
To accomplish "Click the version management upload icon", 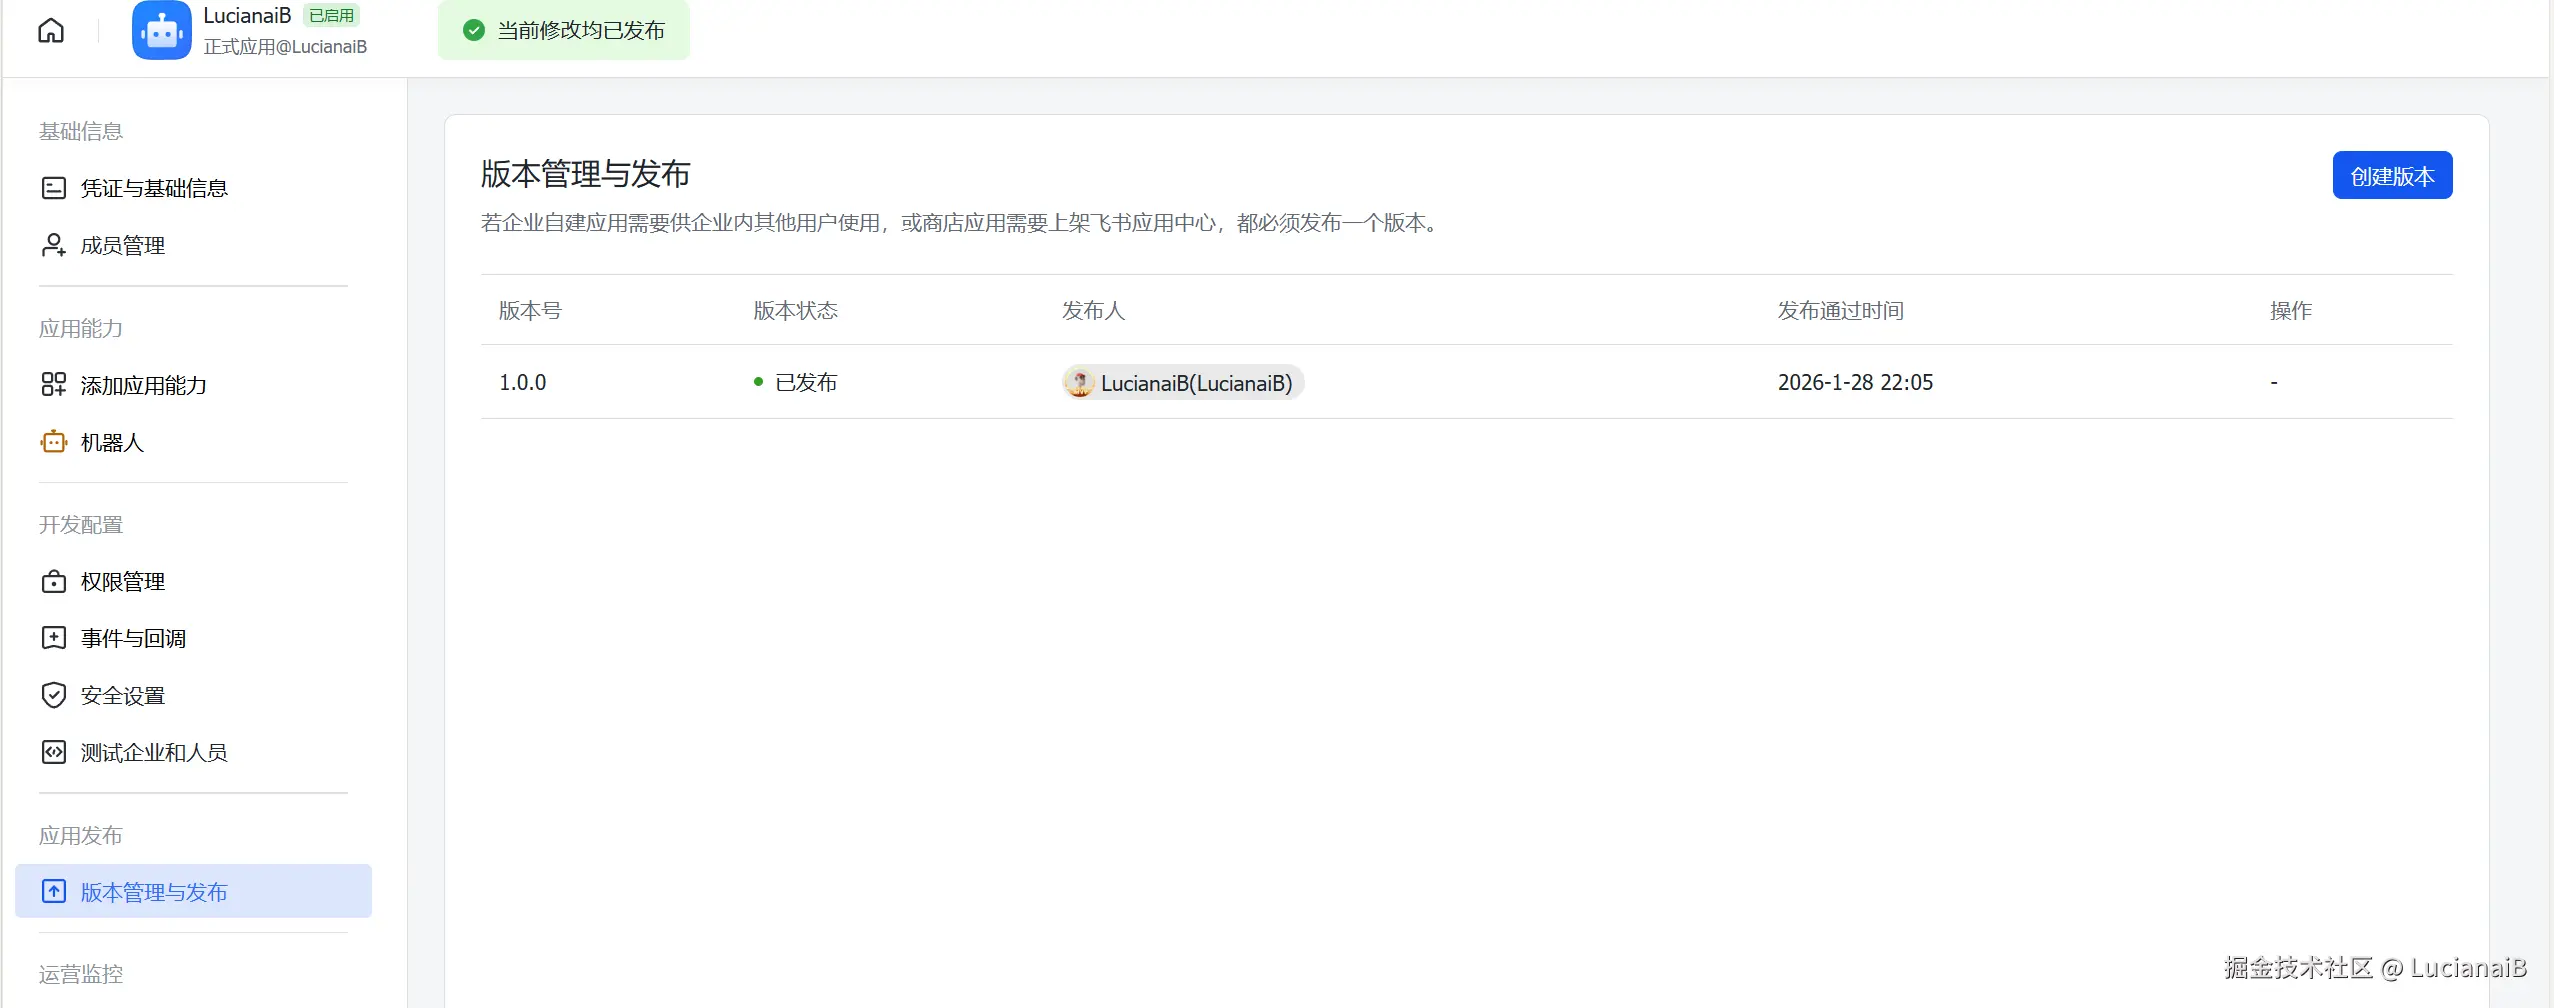I will [x=54, y=892].
